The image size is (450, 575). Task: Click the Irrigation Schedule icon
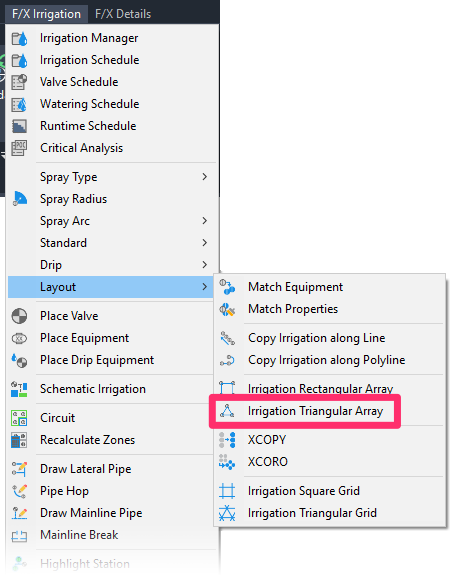click(19, 60)
